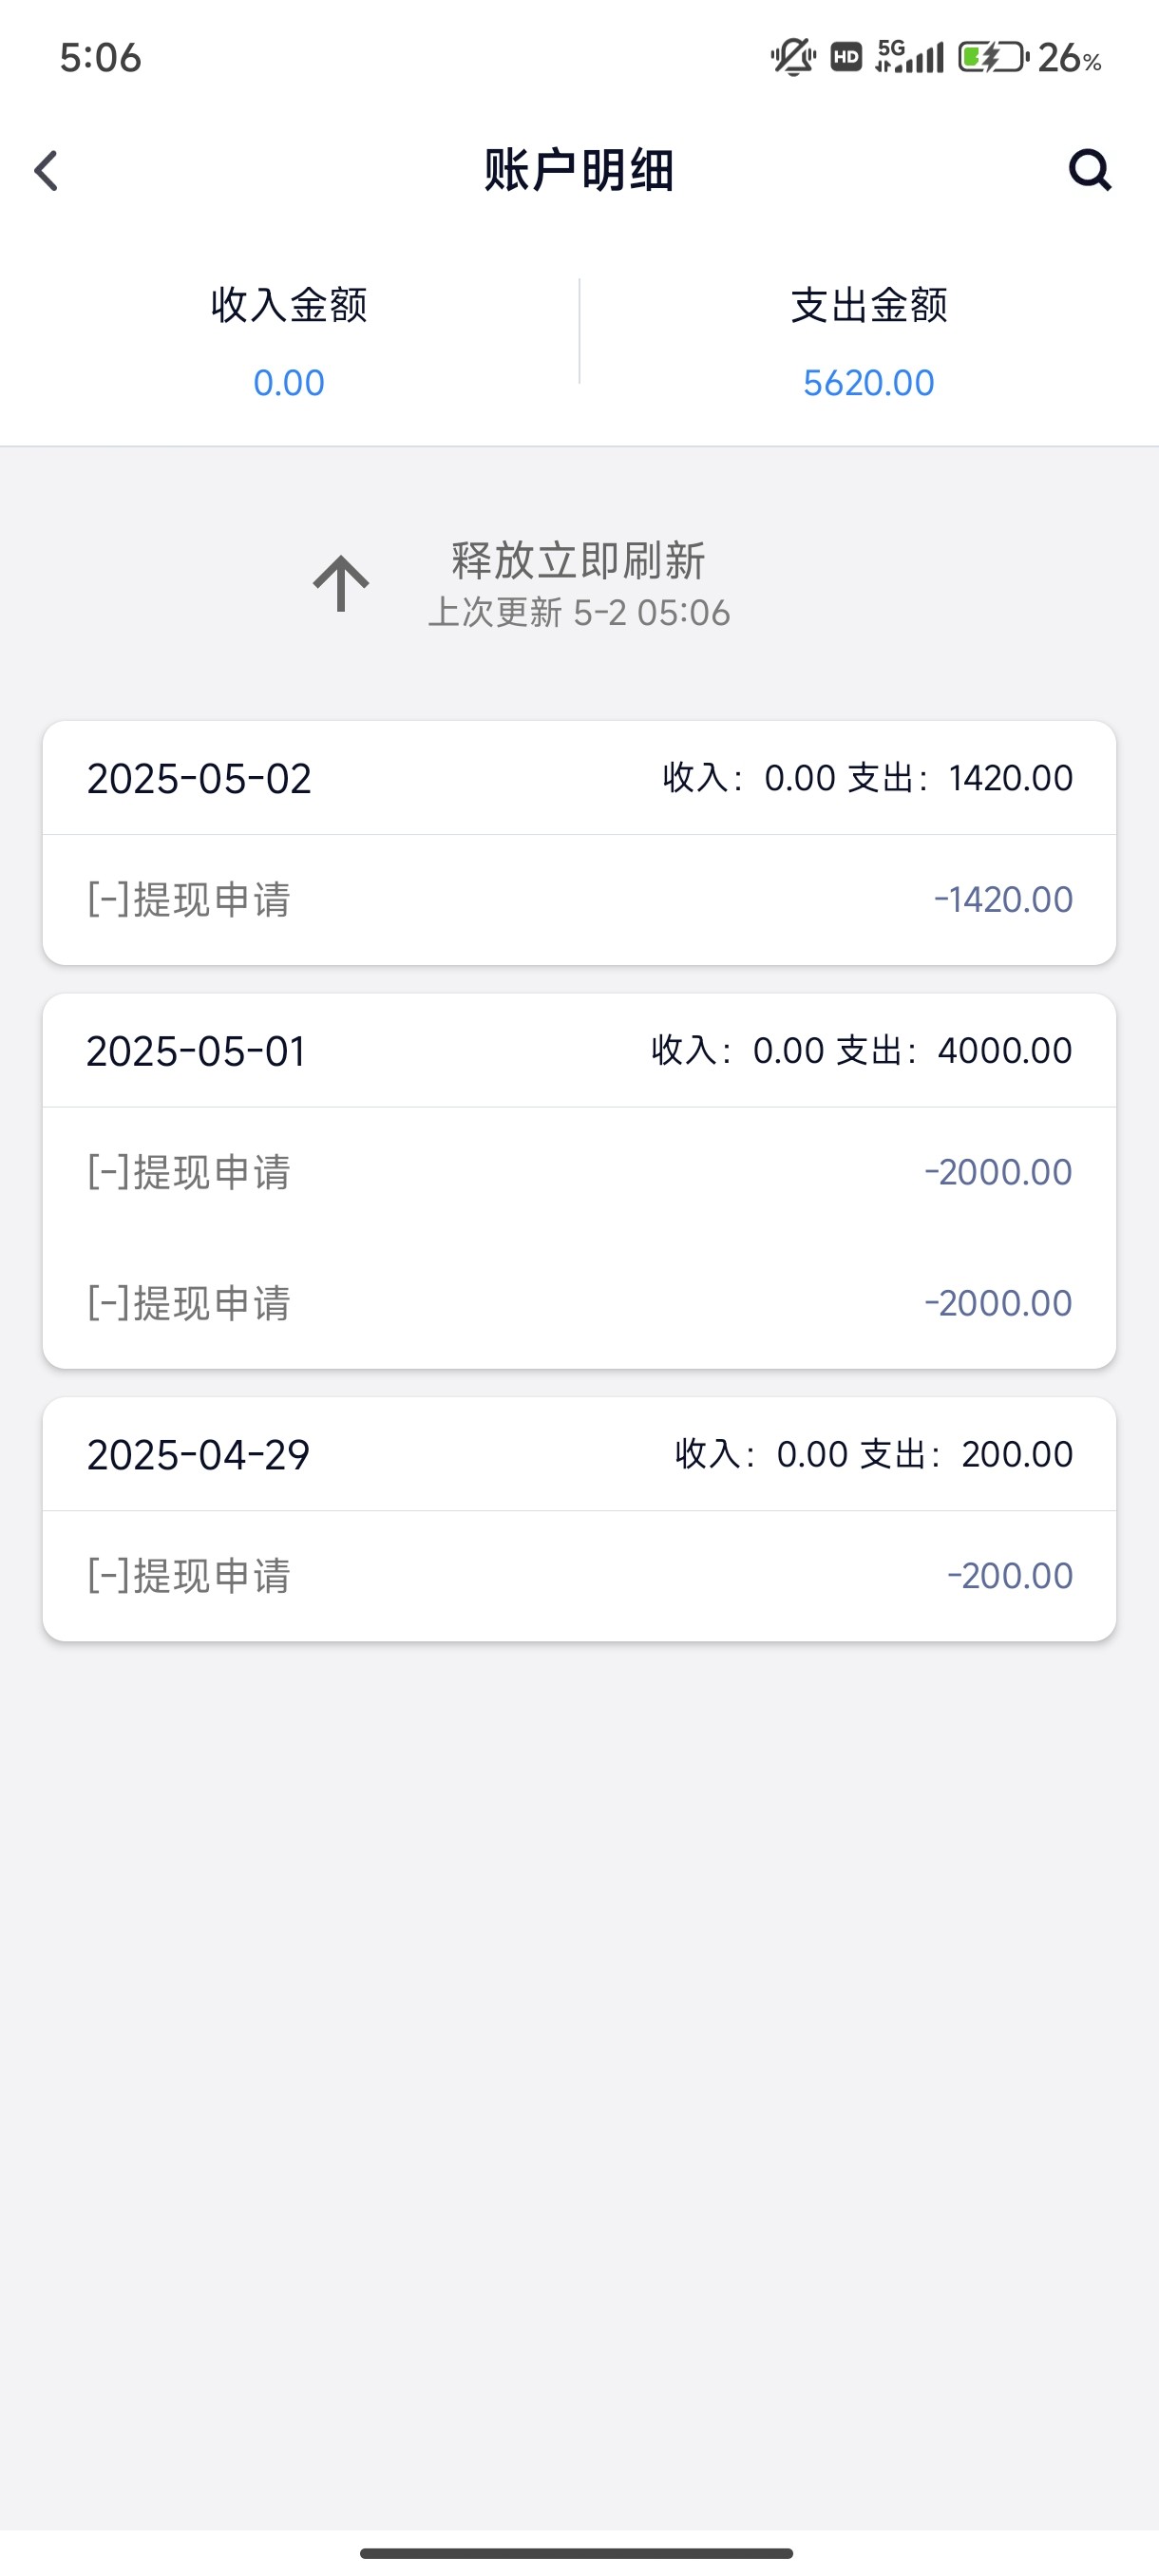Tap the pull-to-refresh up arrow
This screenshot has width=1159, height=2576.
[x=341, y=583]
